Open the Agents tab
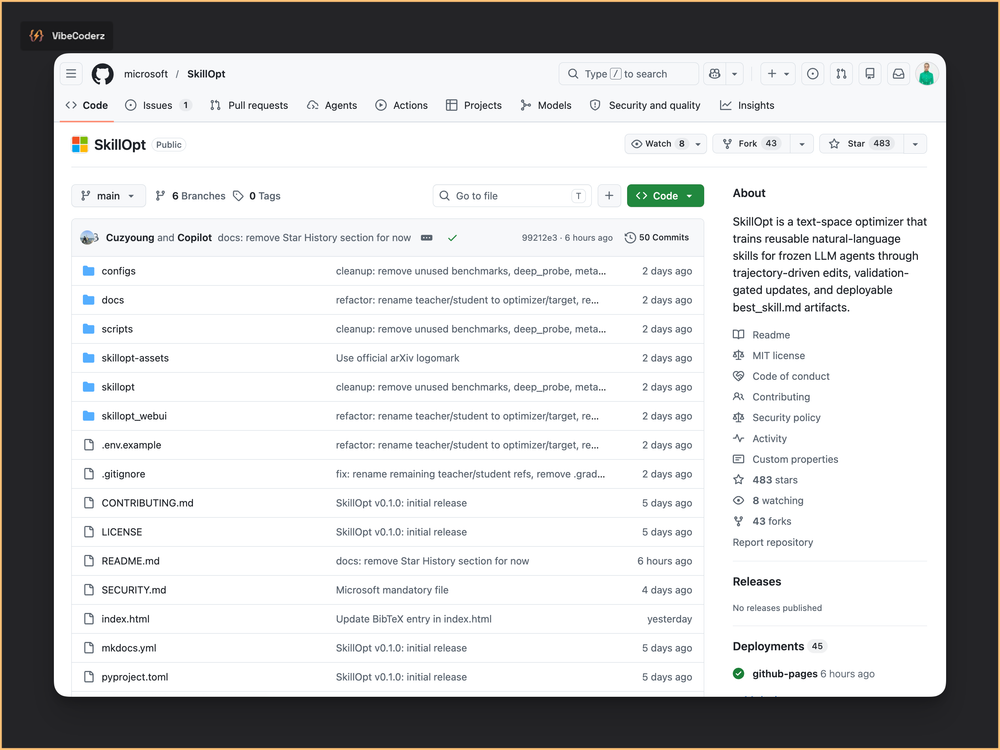 pos(332,105)
